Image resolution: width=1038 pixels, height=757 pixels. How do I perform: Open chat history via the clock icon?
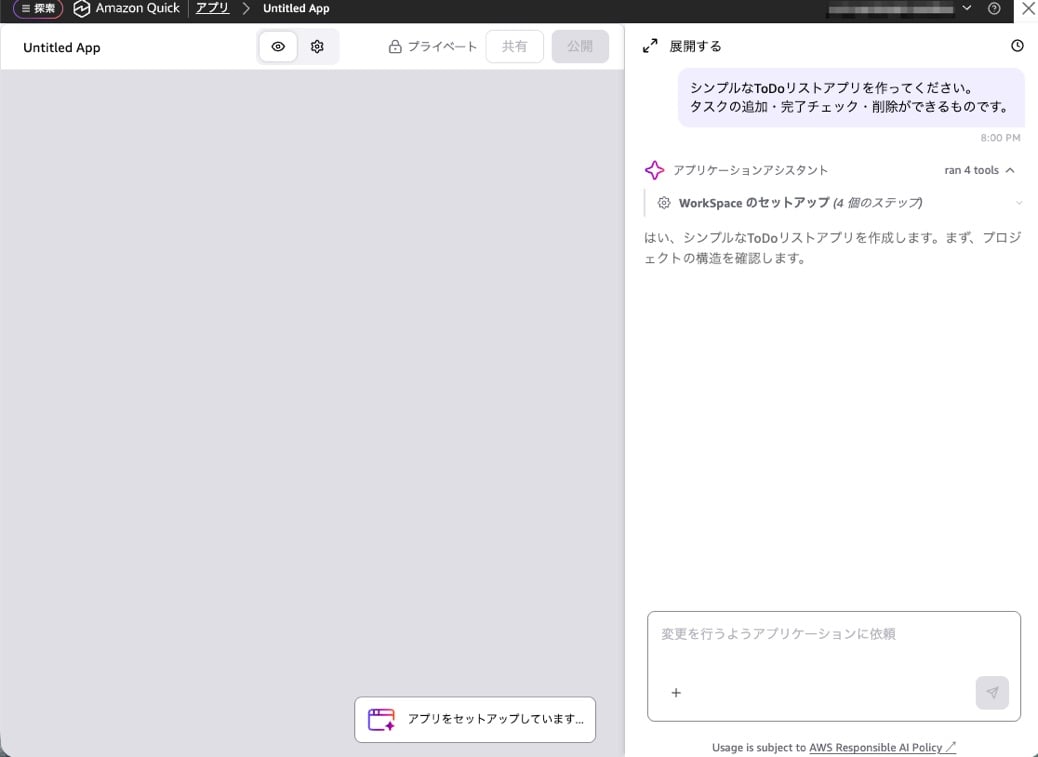click(x=1017, y=45)
